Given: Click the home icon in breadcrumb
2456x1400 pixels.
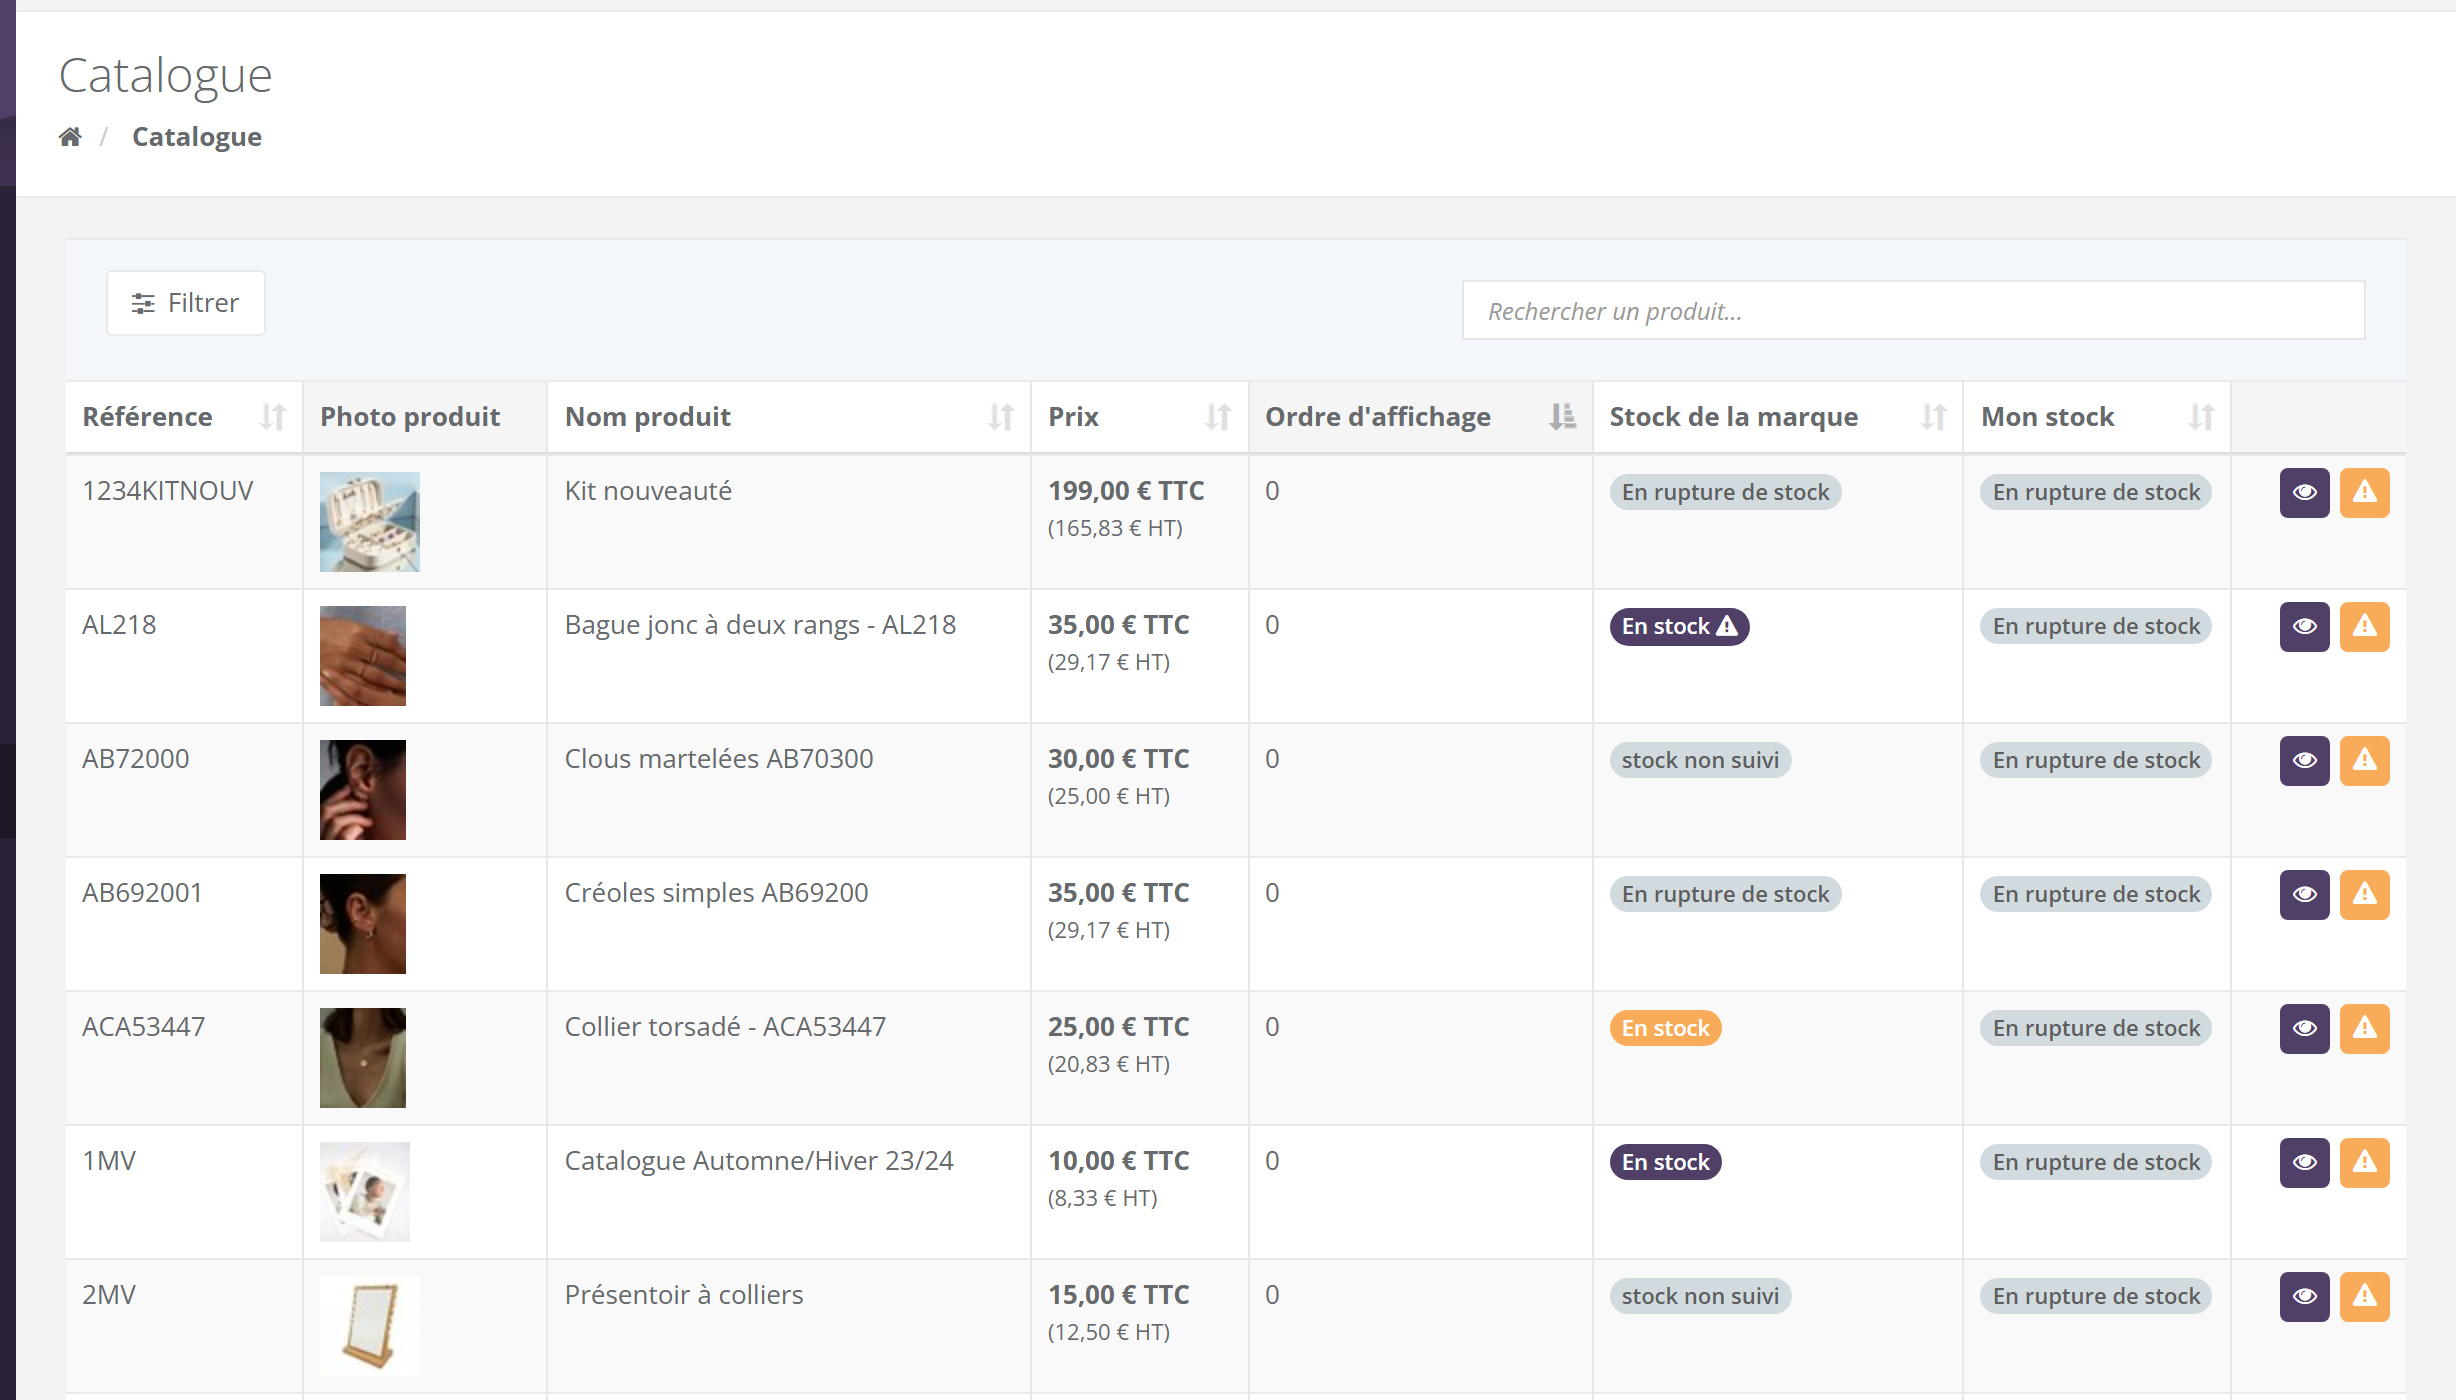Looking at the screenshot, I should (70, 137).
